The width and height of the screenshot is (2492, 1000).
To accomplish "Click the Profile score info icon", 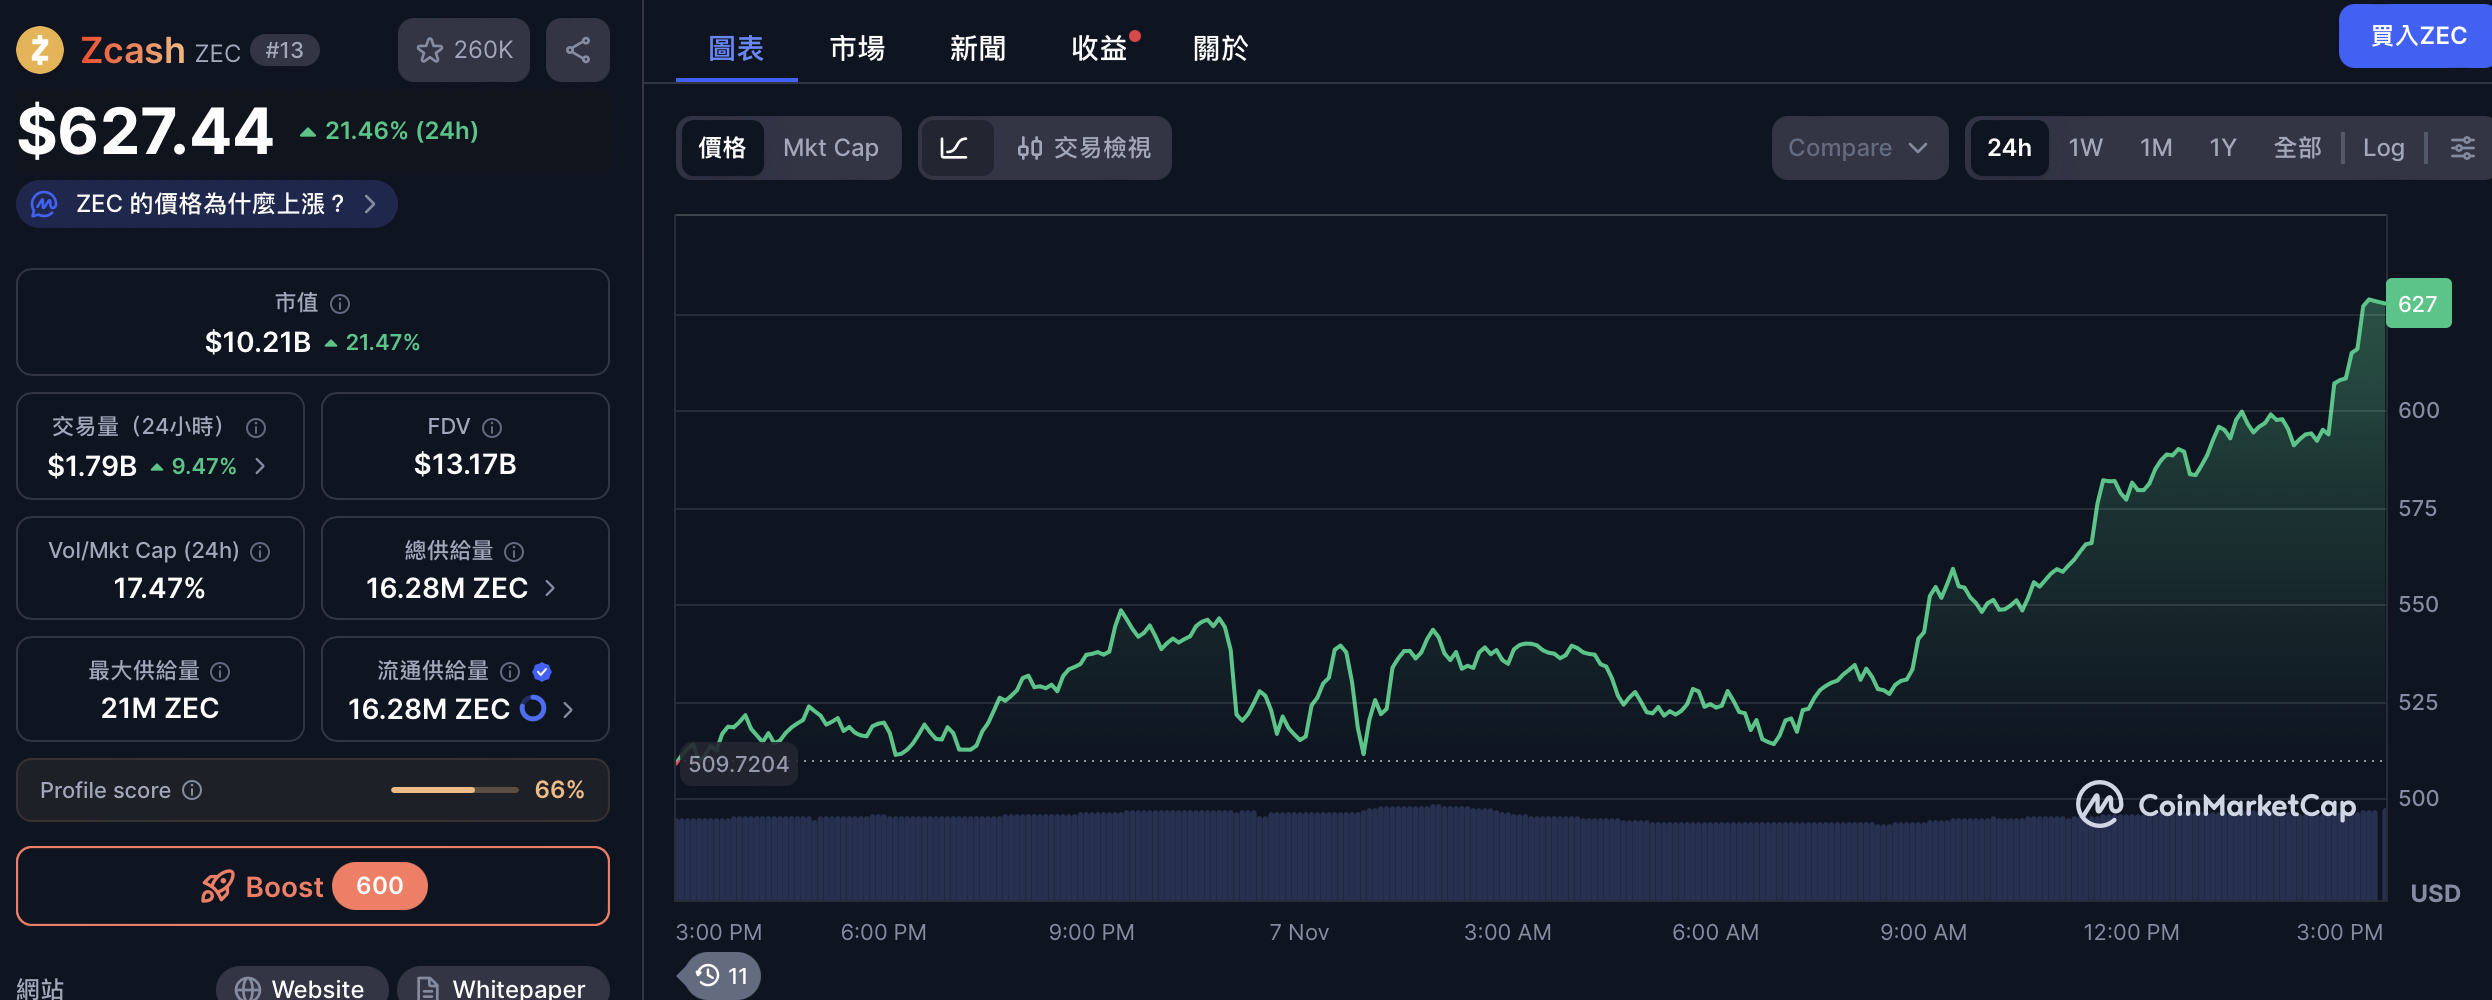I will tap(192, 790).
